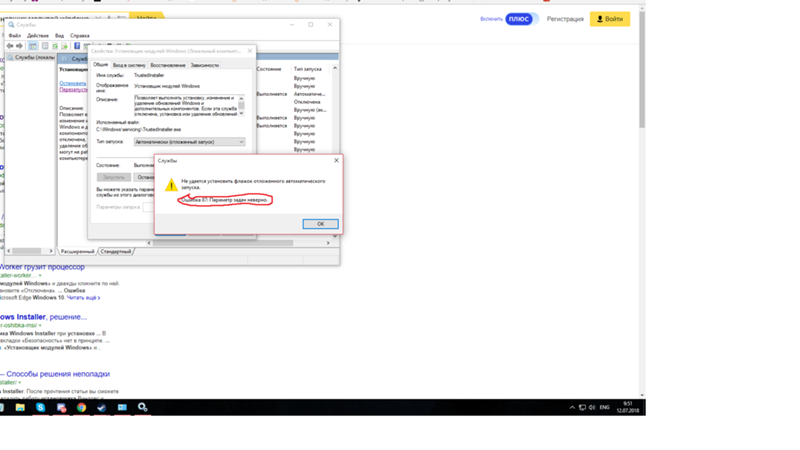Switch to the Общие tab
800x450 pixels.
pos(101,65)
